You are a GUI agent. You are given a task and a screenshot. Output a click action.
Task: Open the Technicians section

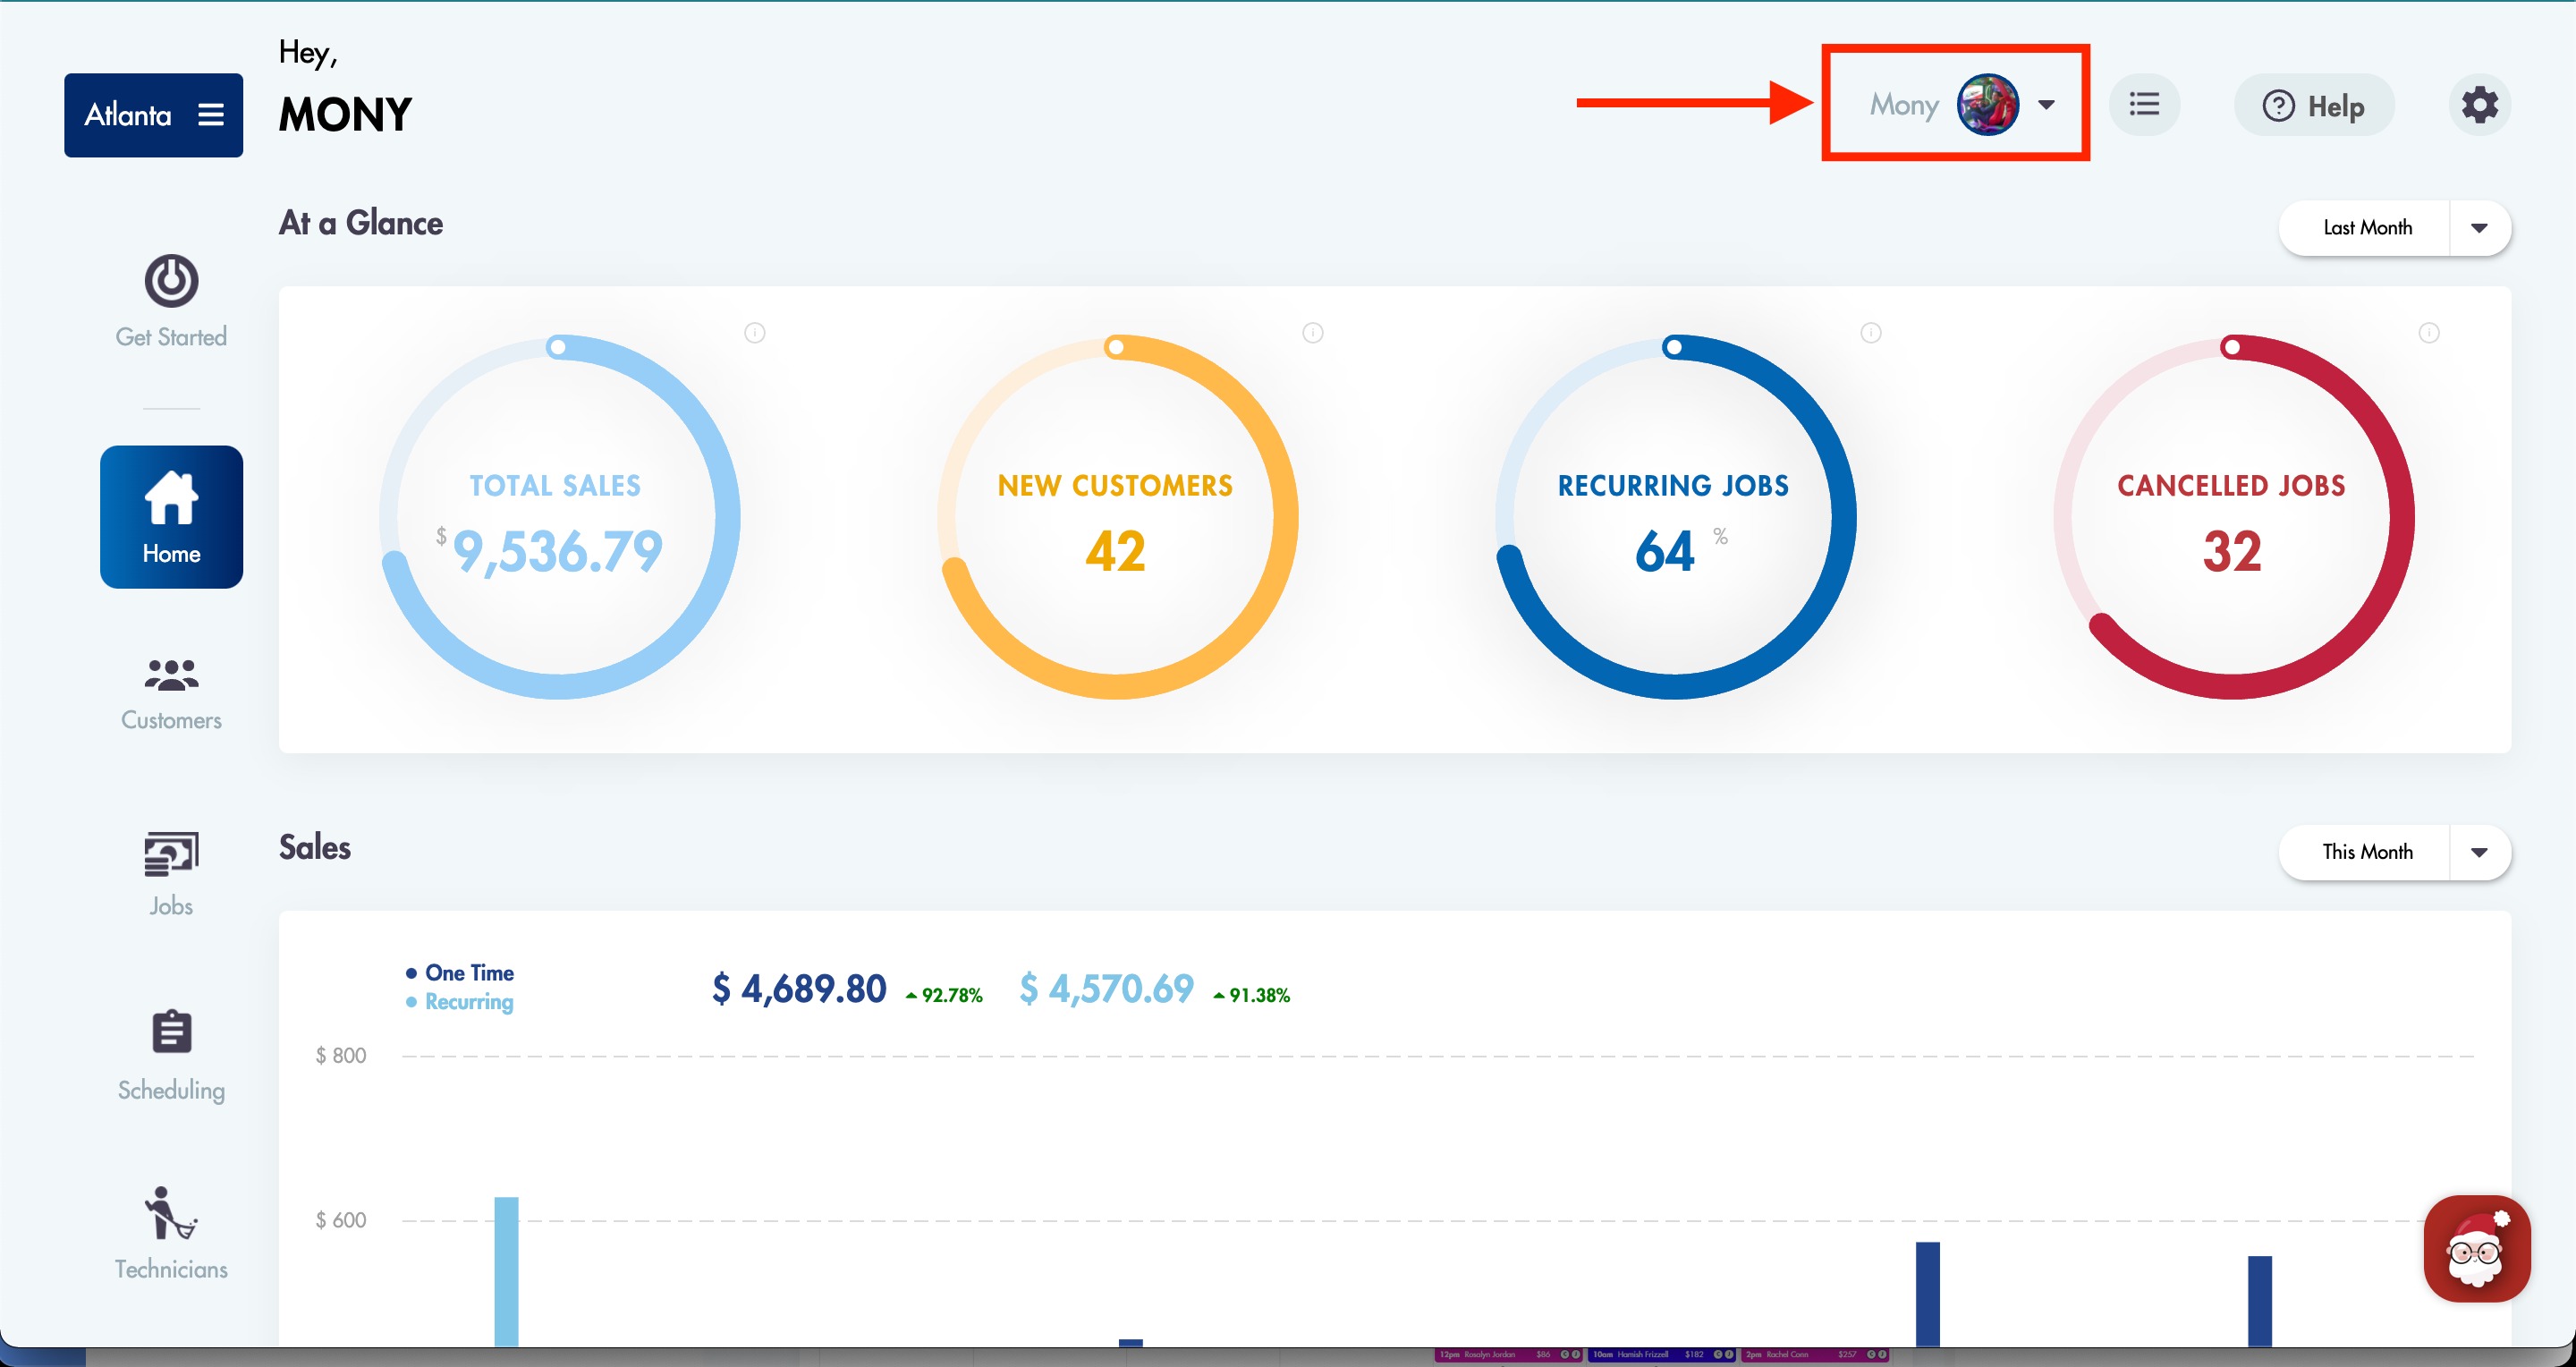coord(171,1234)
